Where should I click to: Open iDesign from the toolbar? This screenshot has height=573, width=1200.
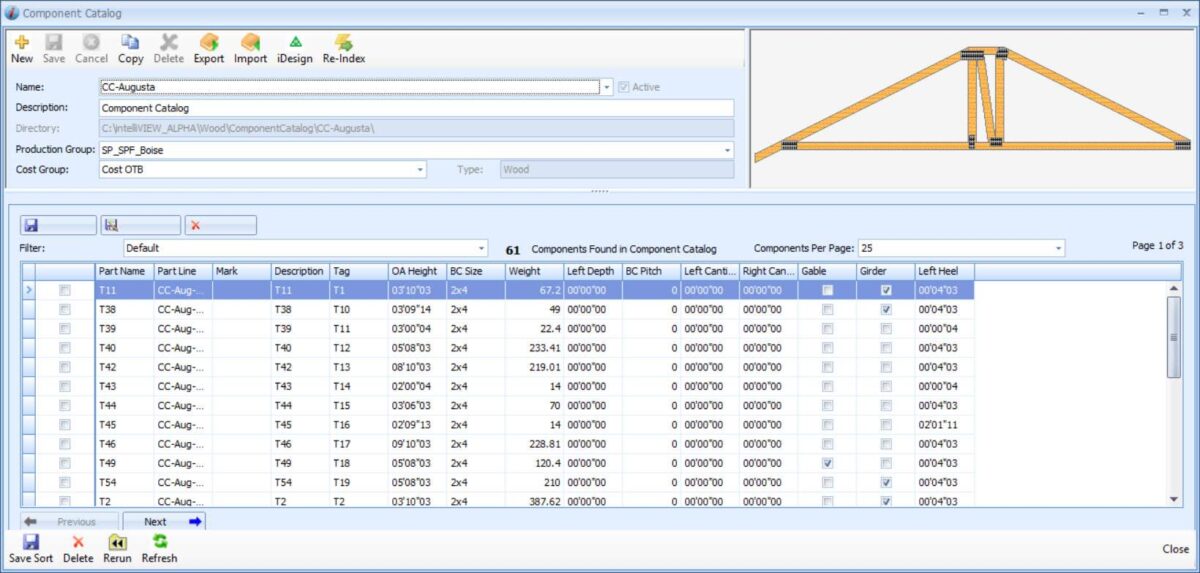coord(295,47)
